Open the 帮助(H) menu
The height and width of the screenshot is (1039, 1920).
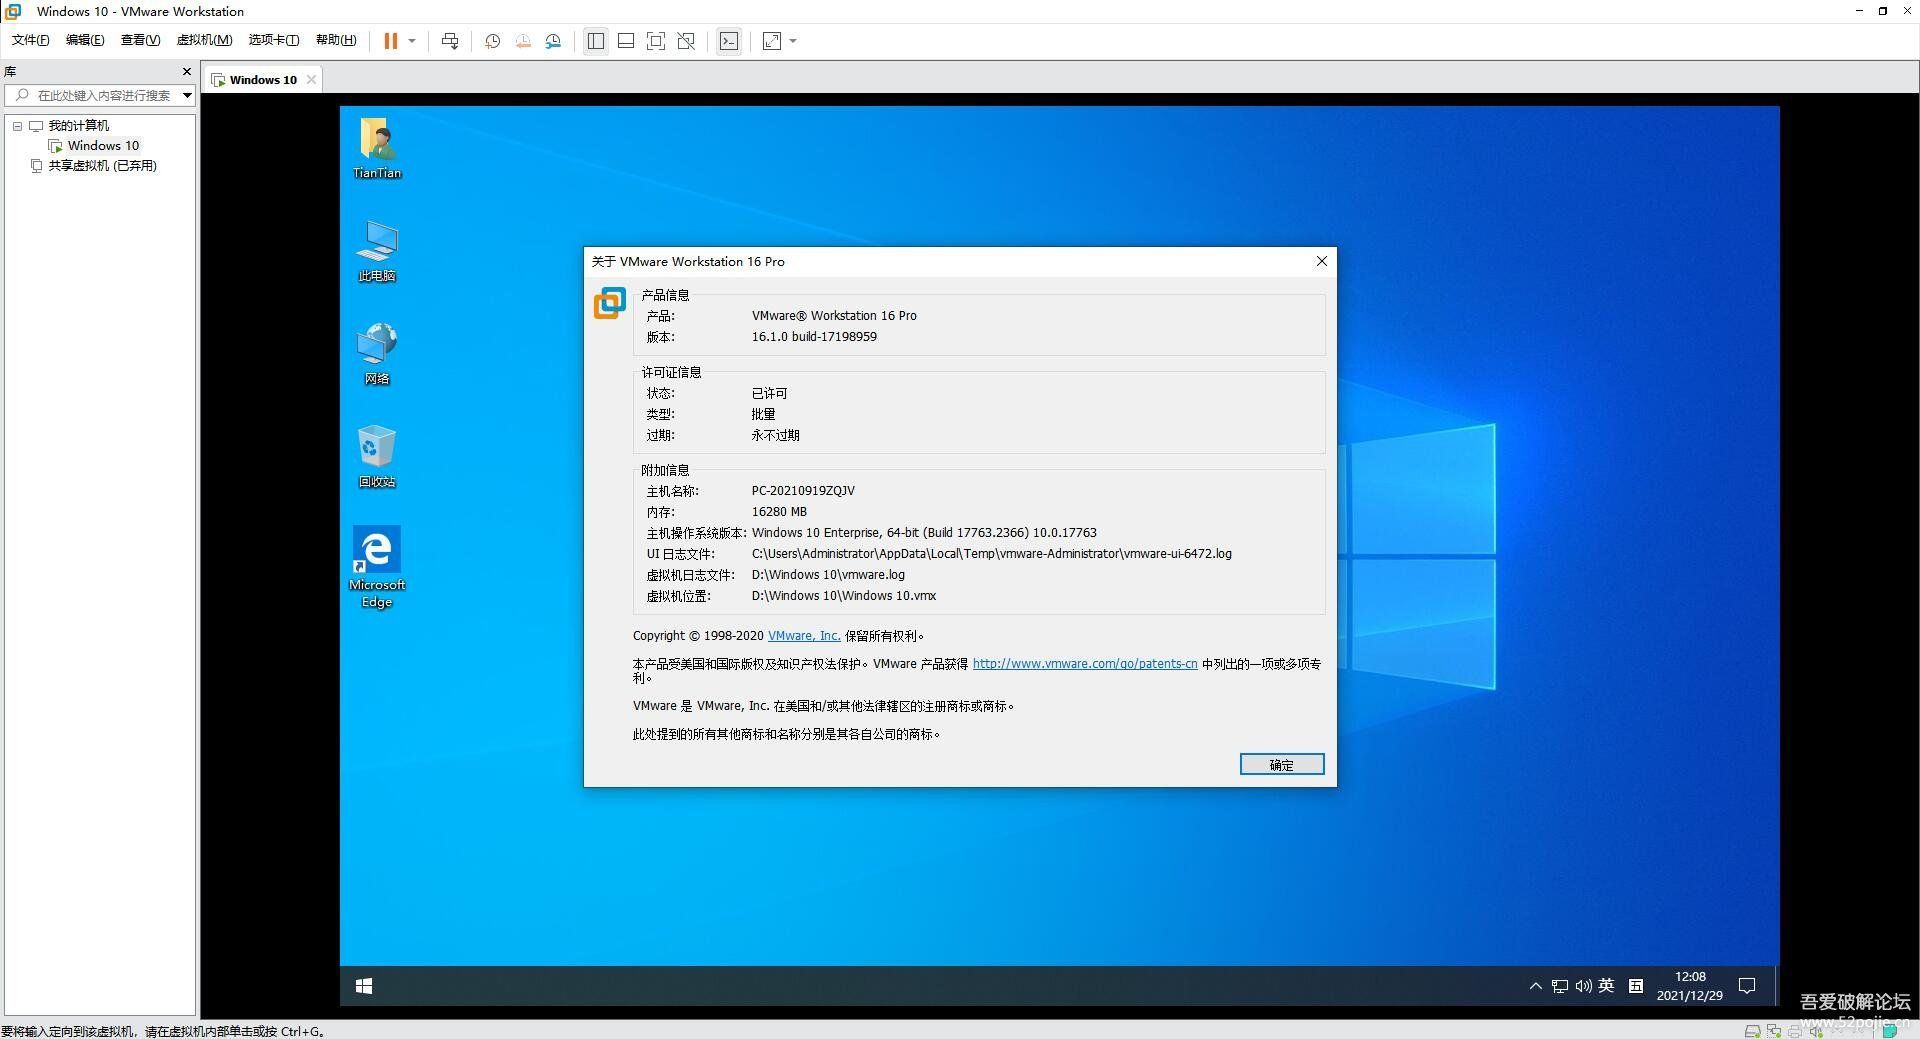[336, 40]
